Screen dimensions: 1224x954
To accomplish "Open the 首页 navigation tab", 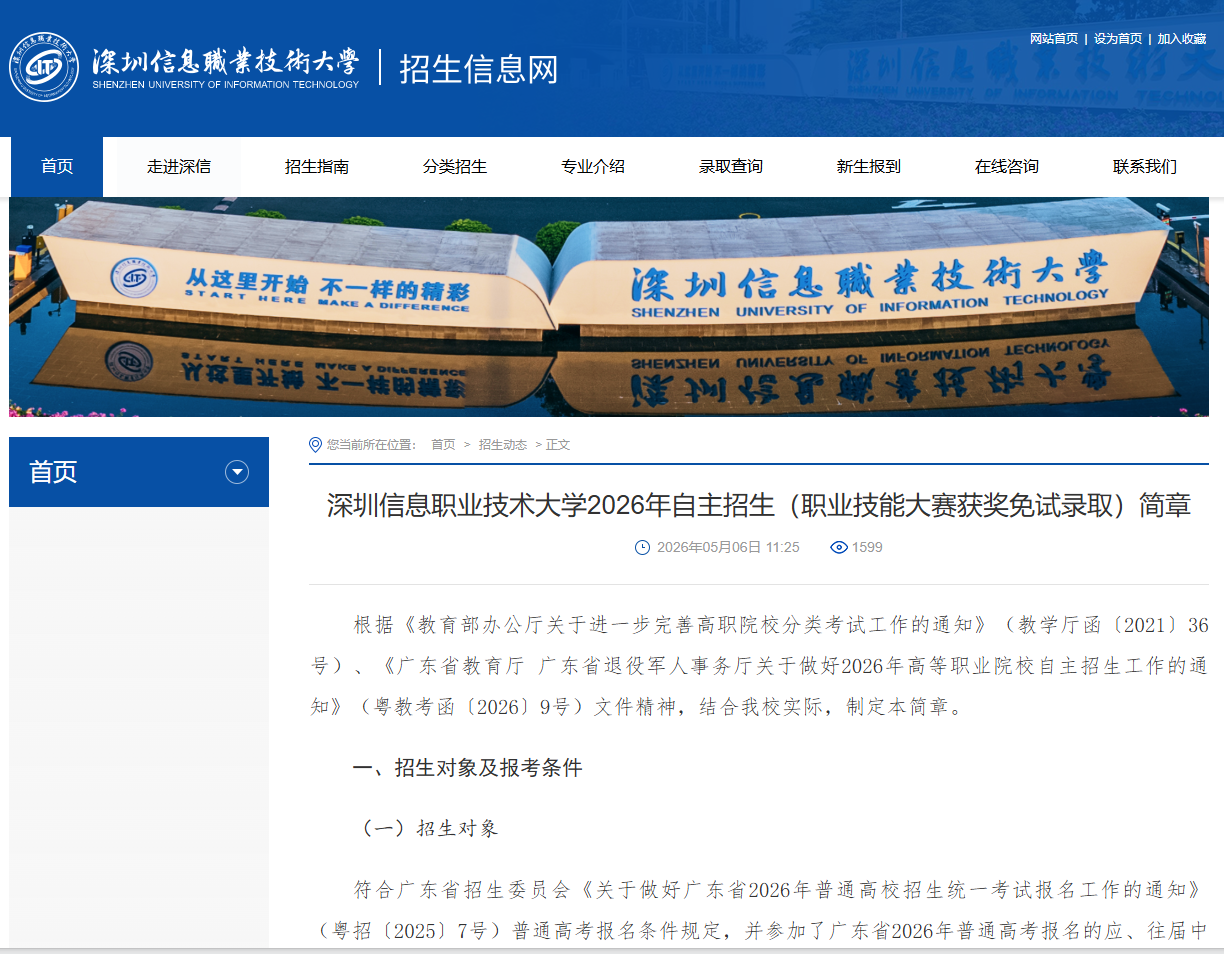I will [57, 167].
